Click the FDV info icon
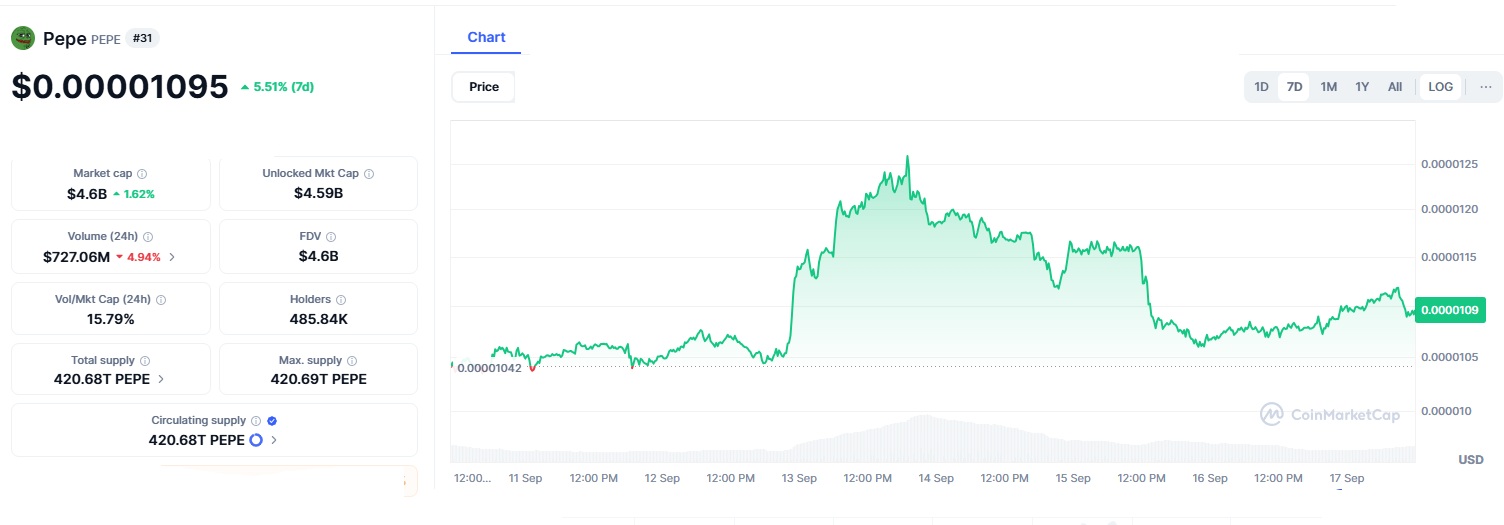Viewport: 1504px width, 525px height. point(331,237)
